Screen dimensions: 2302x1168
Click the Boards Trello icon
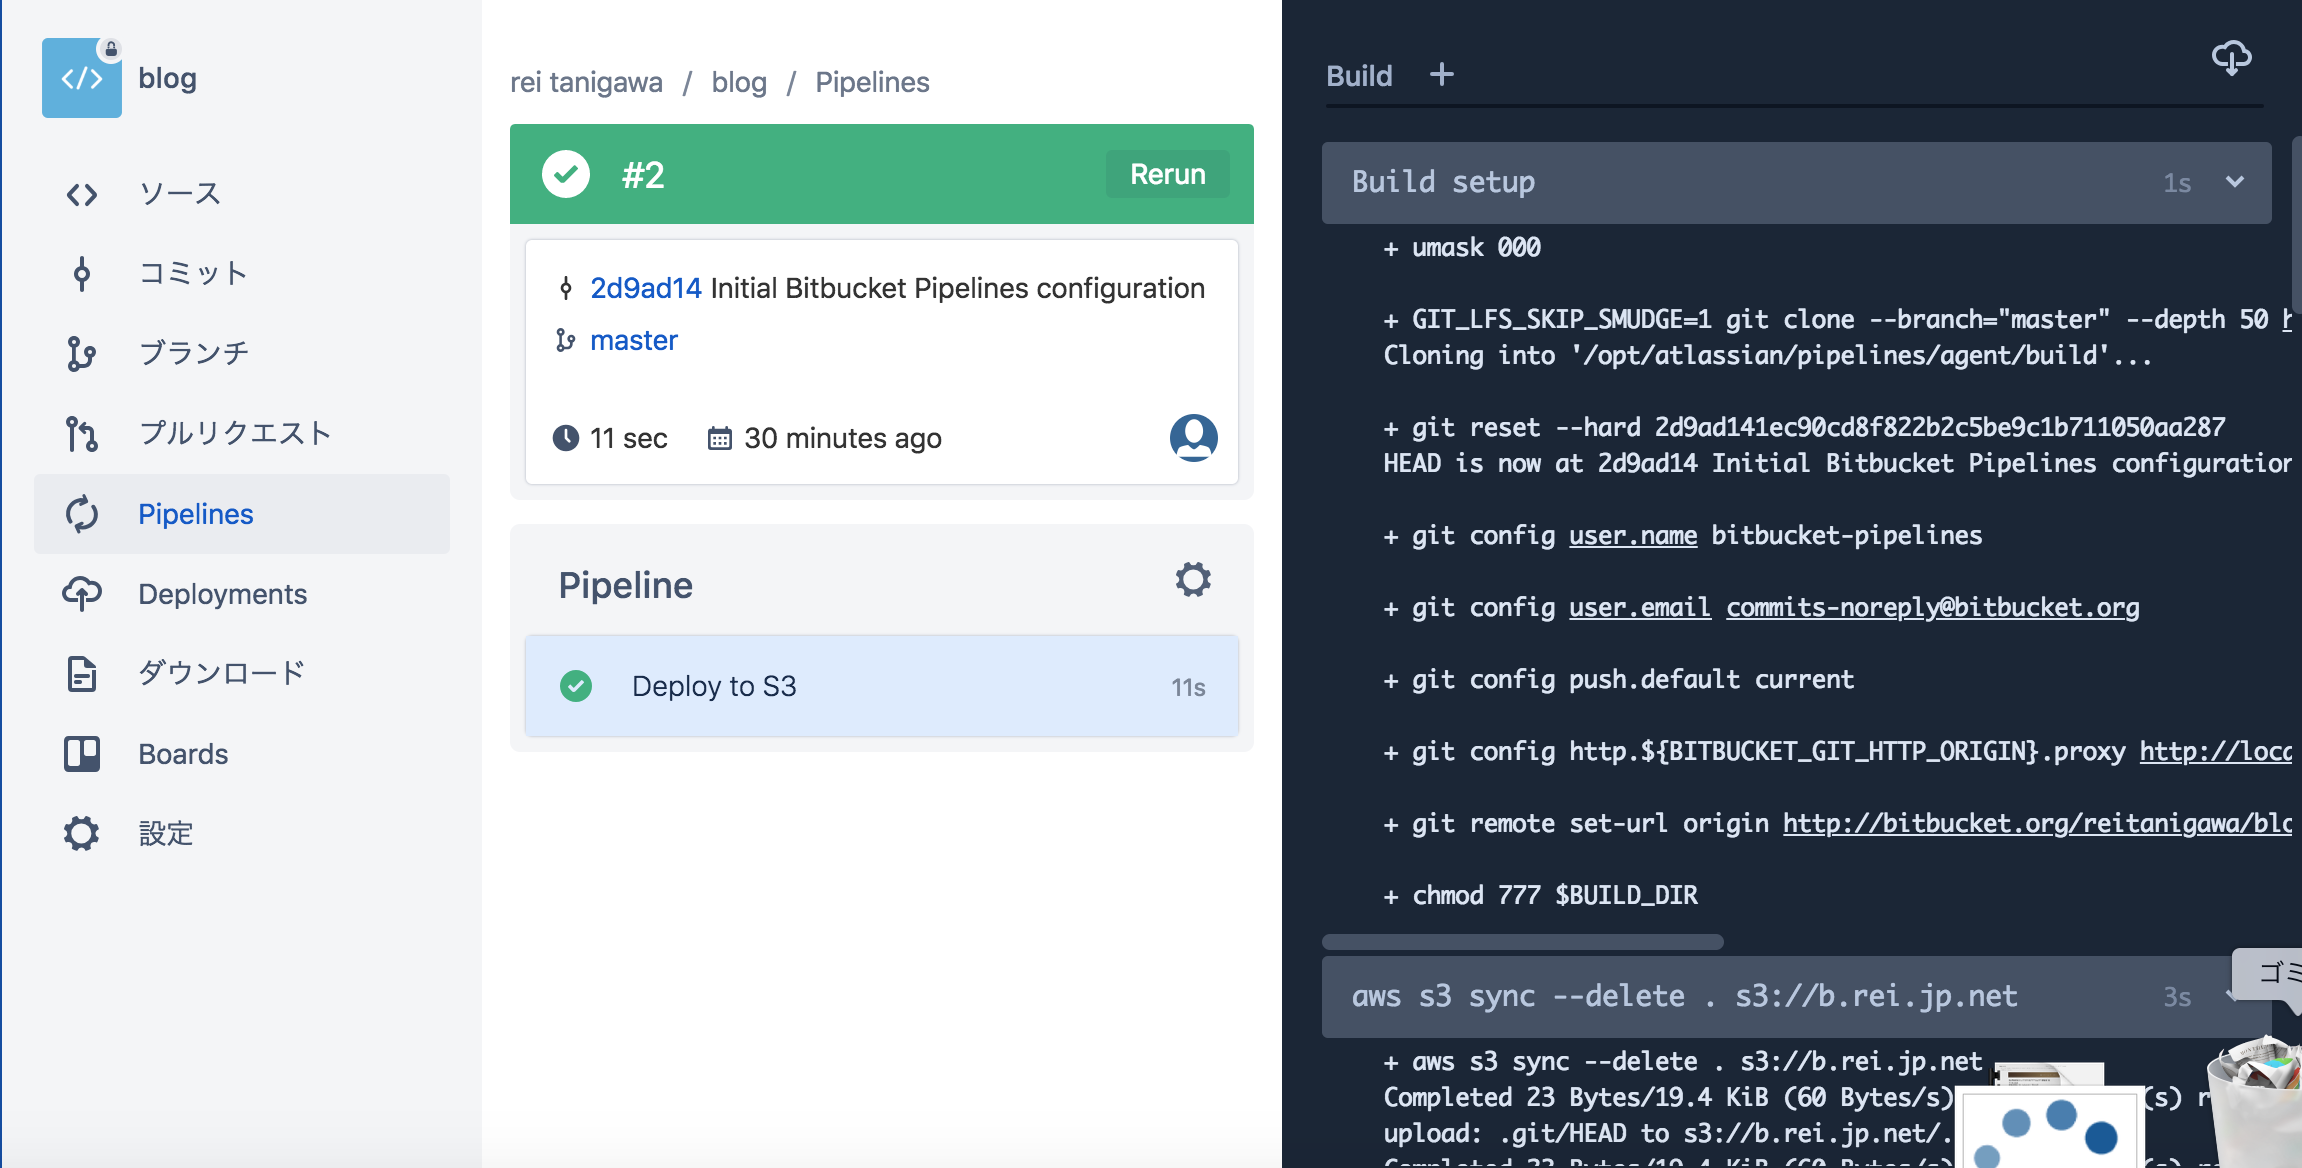[82, 754]
